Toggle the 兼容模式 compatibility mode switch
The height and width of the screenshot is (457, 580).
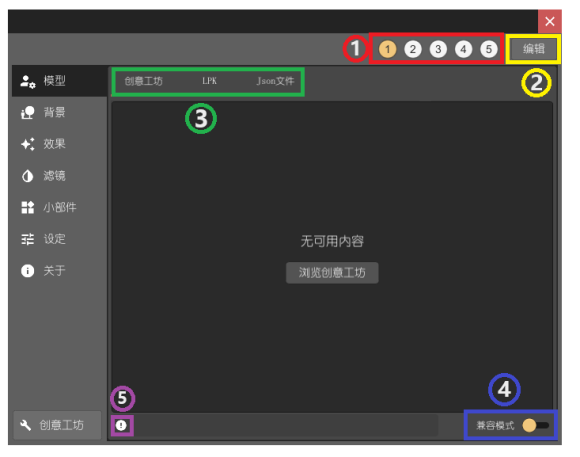coord(536,426)
